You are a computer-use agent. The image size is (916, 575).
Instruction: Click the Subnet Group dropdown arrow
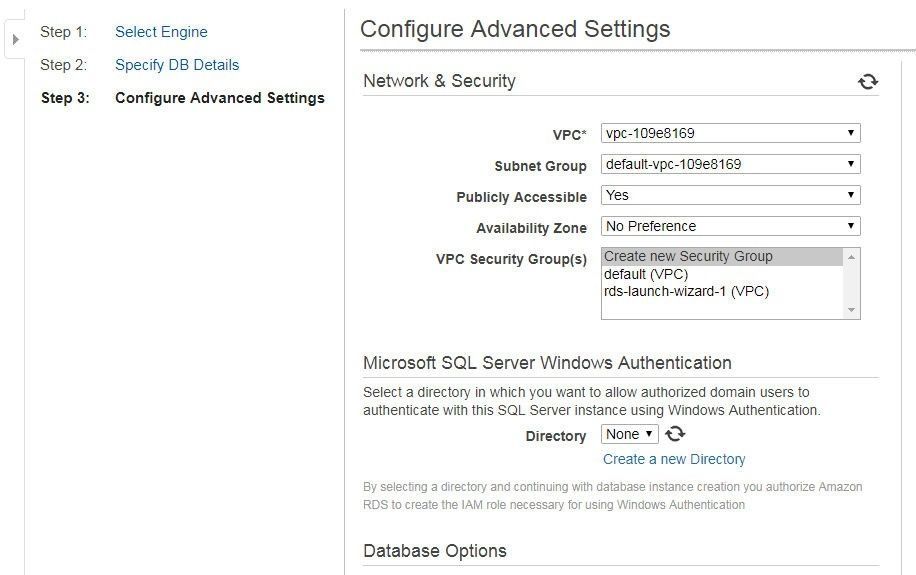tap(851, 164)
